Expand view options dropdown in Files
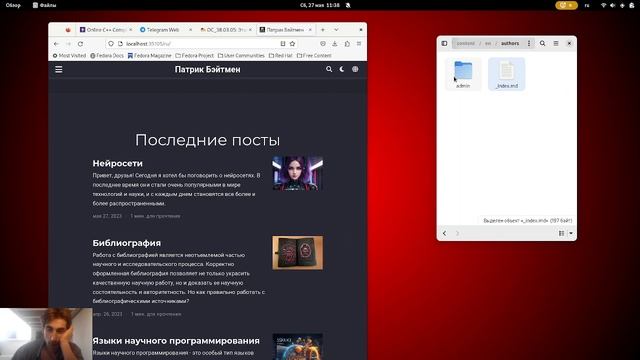The width and height of the screenshot is (640, 360). pos(571,233)
